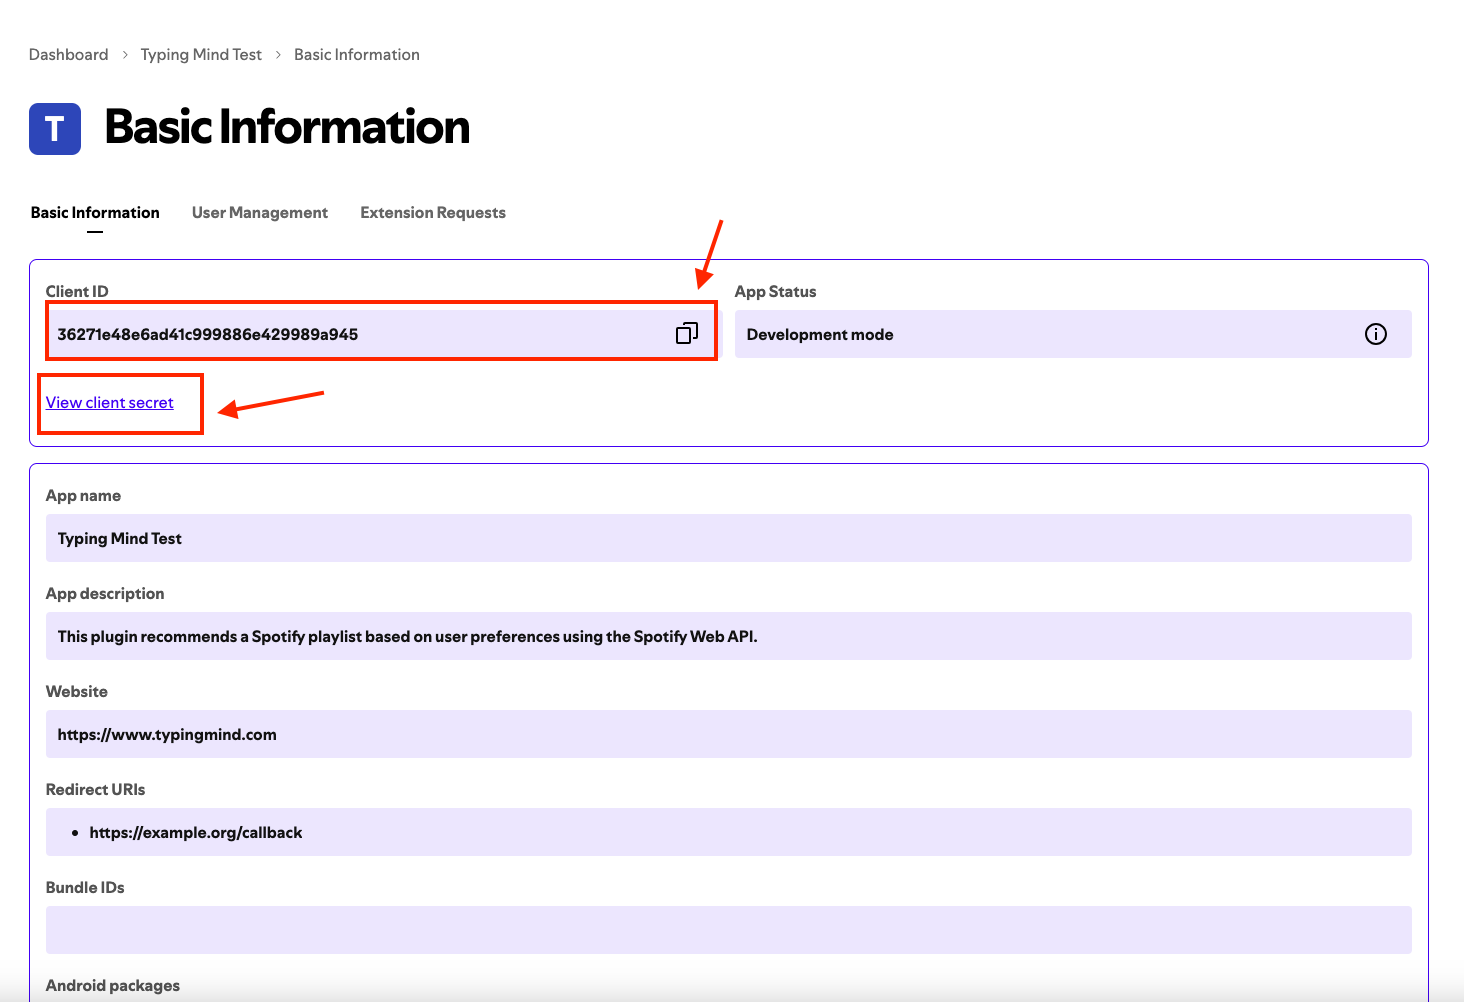Select the App Status label
The image size is (1464, 1002).
click(776, 291)
